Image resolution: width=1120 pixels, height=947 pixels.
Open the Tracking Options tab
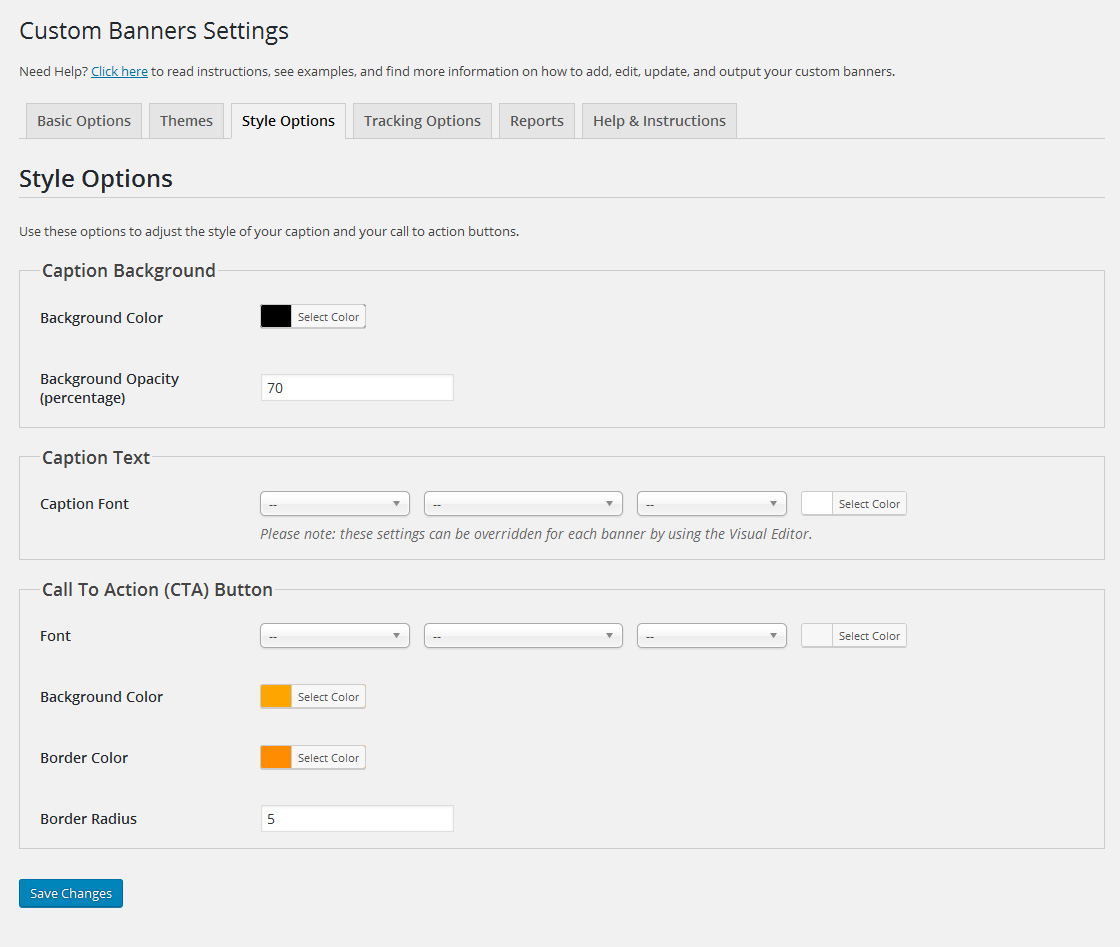click(x=422, y=121)
